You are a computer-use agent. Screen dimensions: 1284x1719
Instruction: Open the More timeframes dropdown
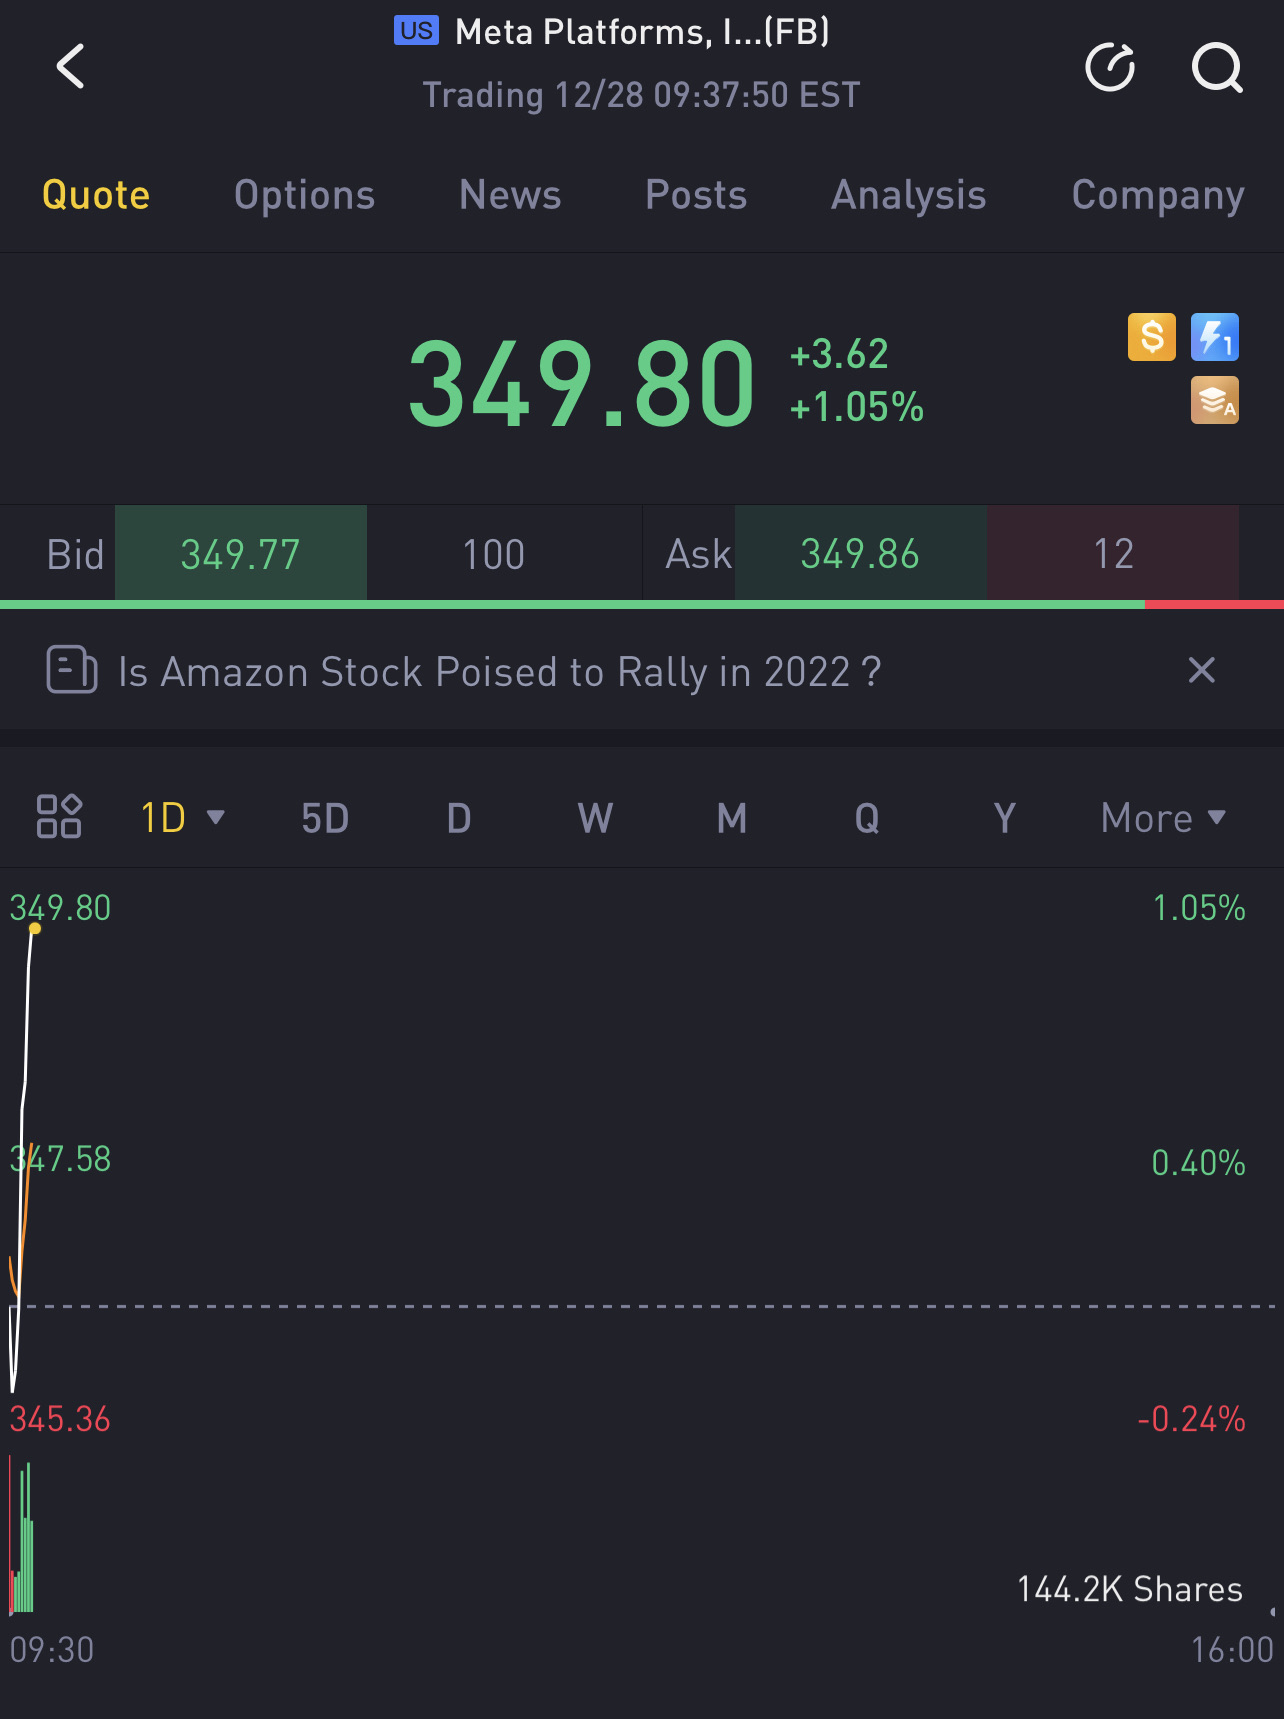tap(1163, 818)
